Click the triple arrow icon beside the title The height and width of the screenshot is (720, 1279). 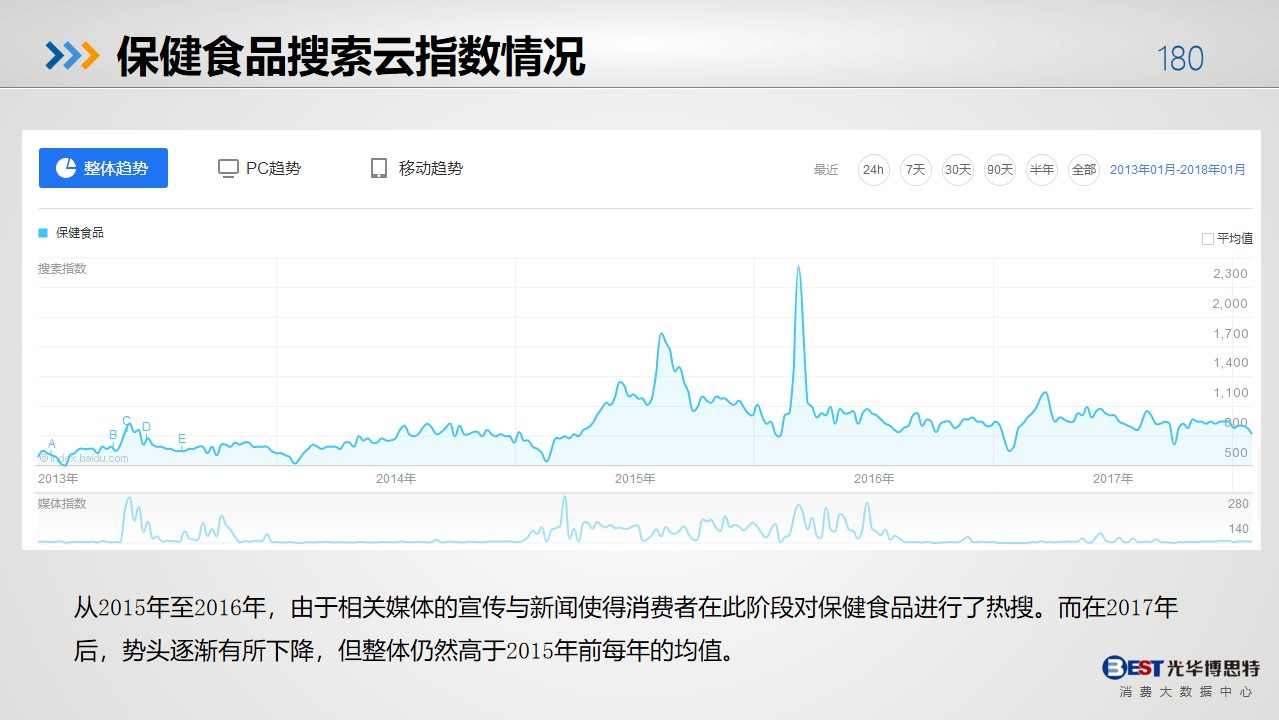pos(72,57)
